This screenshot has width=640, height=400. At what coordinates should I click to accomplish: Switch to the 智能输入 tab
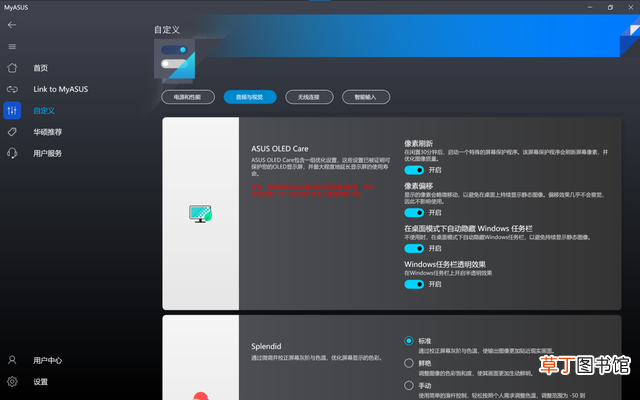point(366,97)
